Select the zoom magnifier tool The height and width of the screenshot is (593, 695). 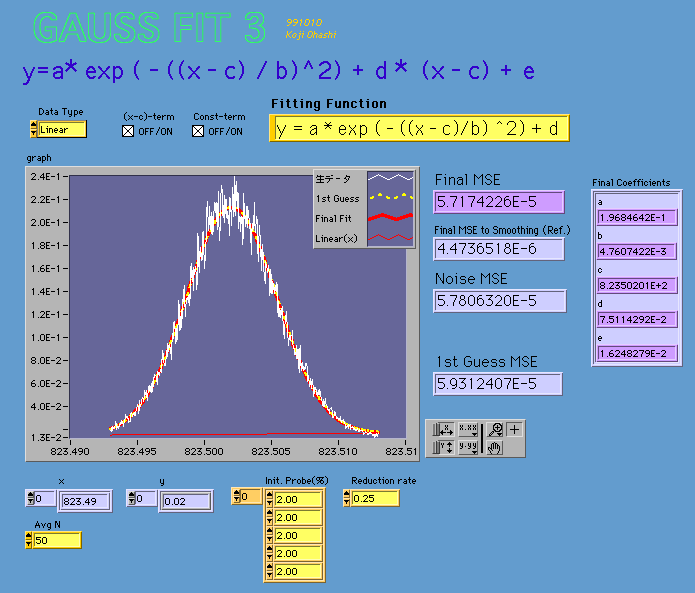point(494,429)
